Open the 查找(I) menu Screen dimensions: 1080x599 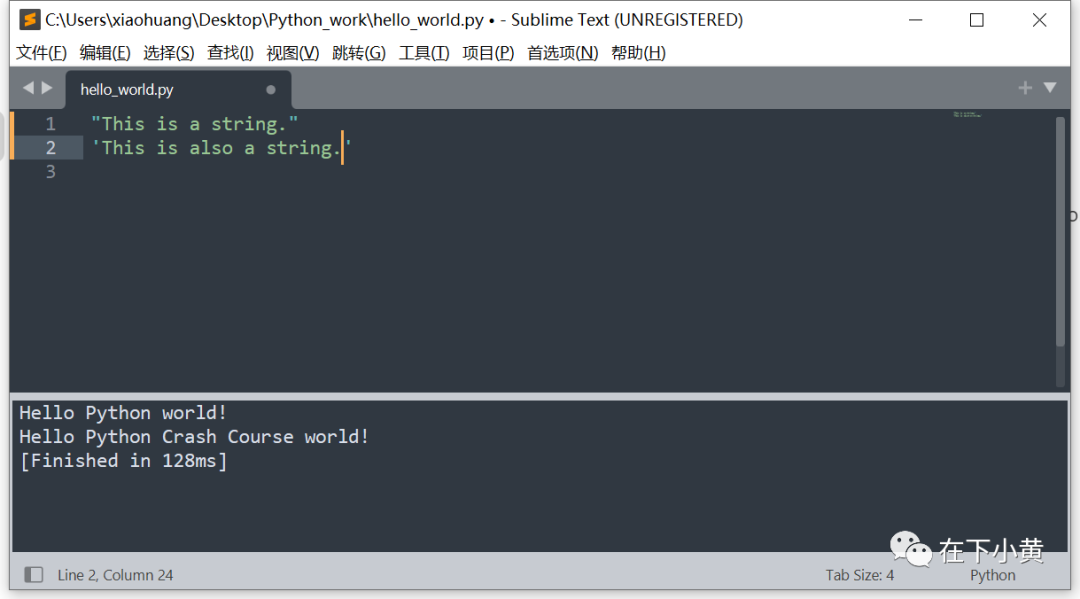click(x=230, y=53)
